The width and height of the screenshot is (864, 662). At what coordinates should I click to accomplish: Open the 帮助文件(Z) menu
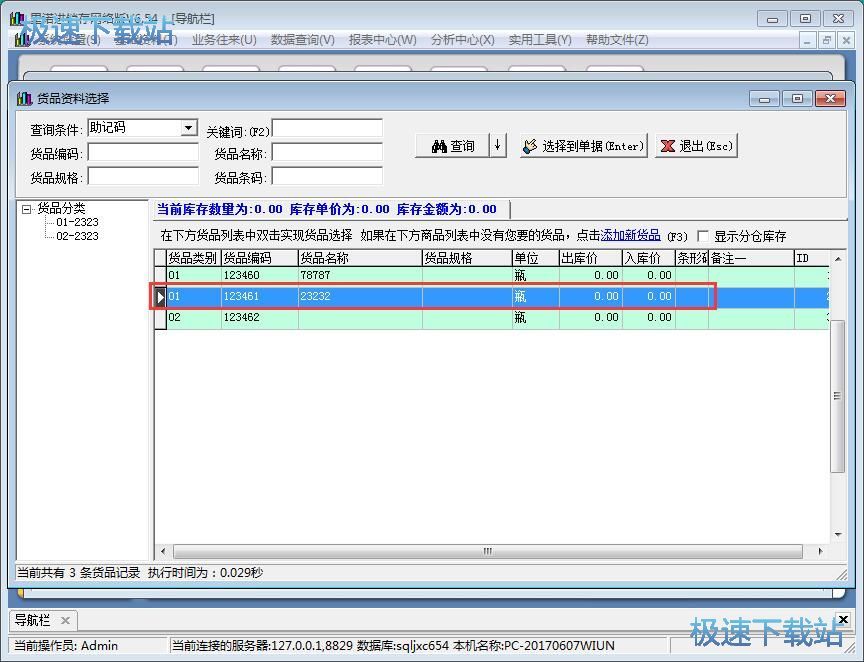coord(617,40)
